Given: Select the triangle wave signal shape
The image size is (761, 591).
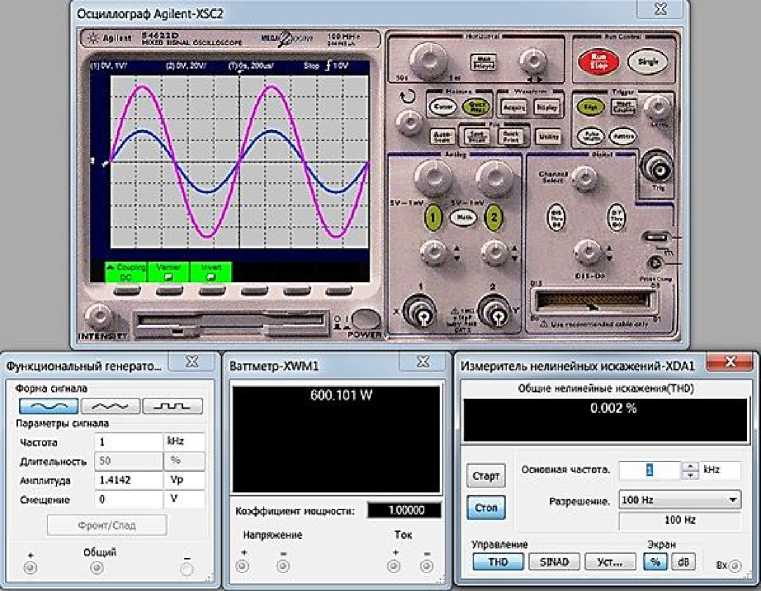Looking at the screenshot, I should pos(110,407).
